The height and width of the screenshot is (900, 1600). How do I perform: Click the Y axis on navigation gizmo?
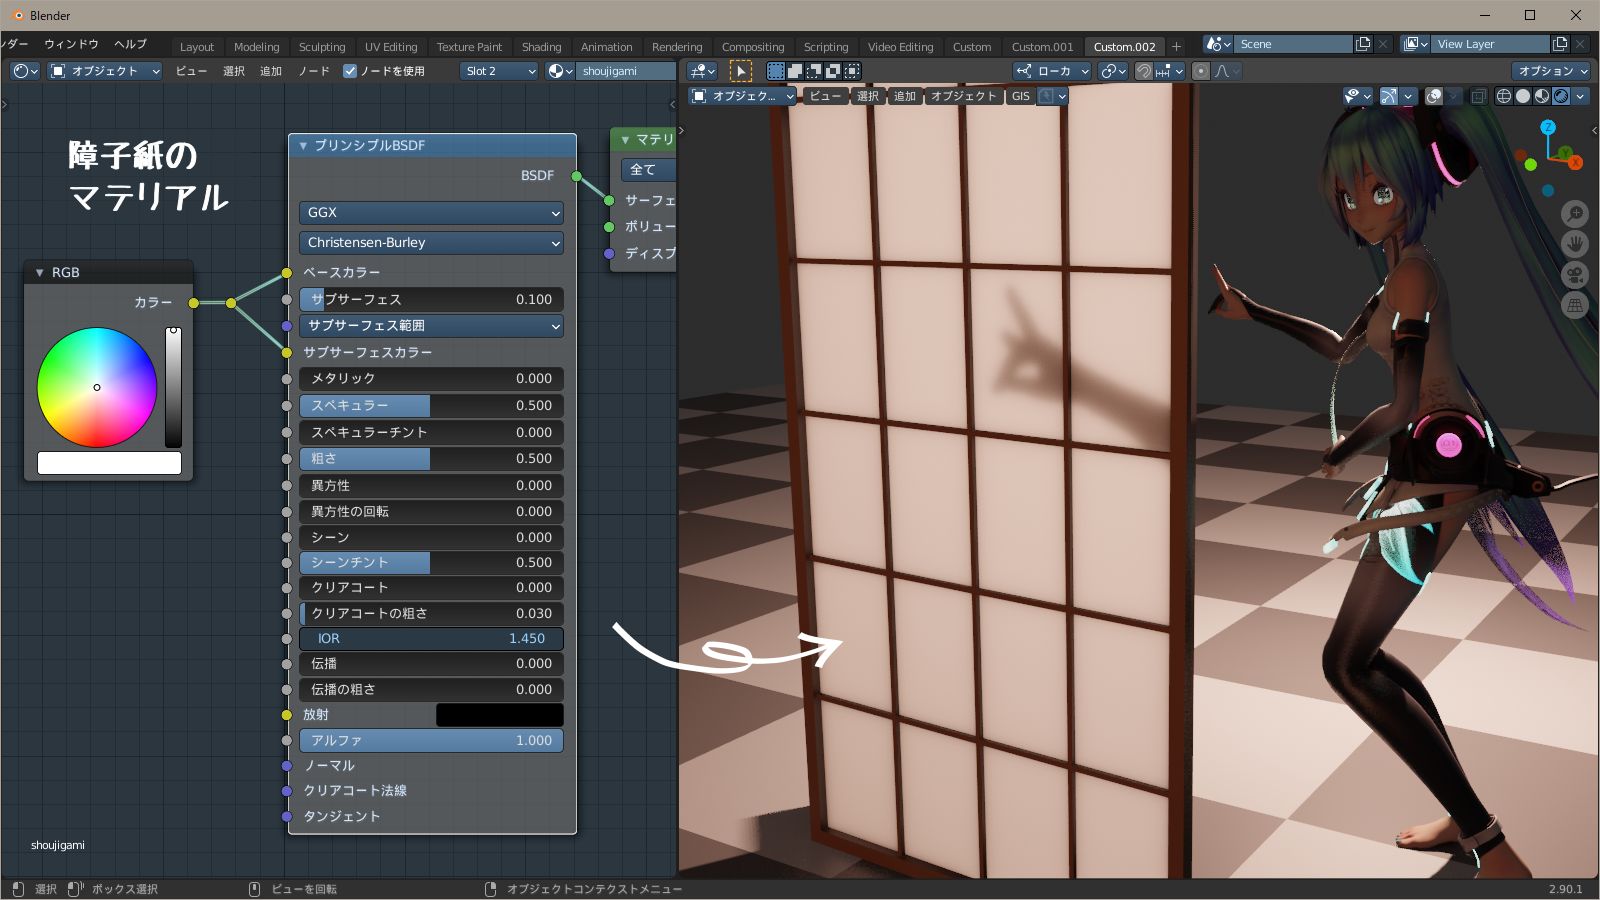[x=1565, y=152]
